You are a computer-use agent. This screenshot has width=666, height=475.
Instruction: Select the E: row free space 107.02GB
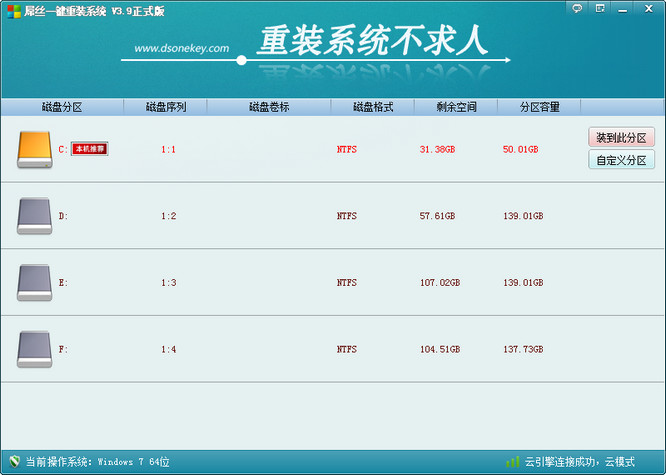(x=438, y=283)
